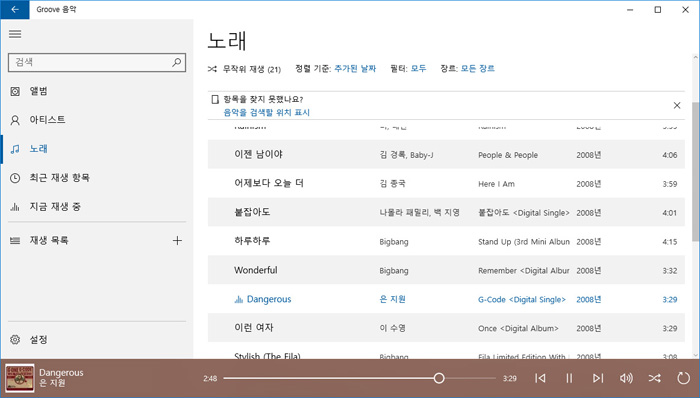
Task: Focus the 검색 search field
Action: 97,62
